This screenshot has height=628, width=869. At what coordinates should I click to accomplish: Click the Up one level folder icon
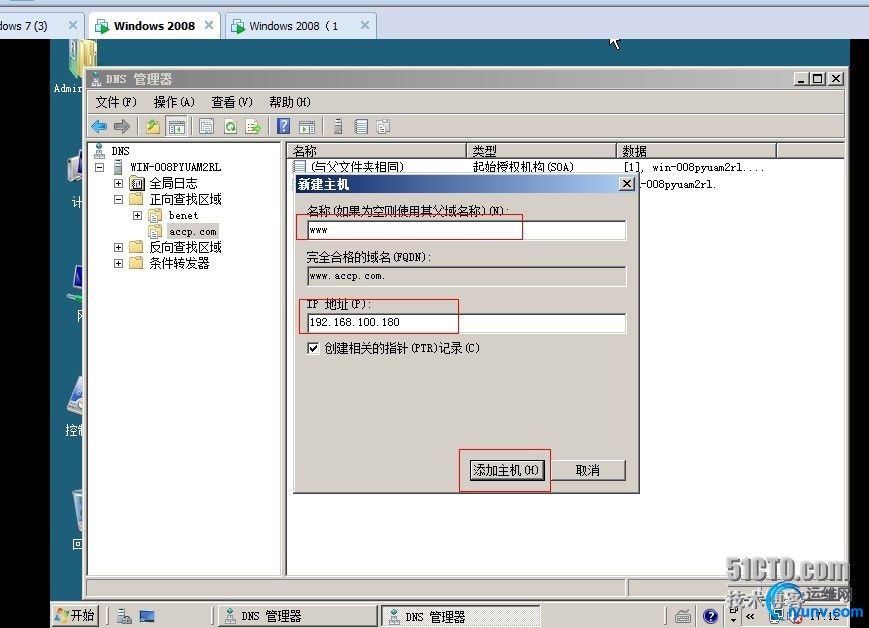(x=152, y=126)
